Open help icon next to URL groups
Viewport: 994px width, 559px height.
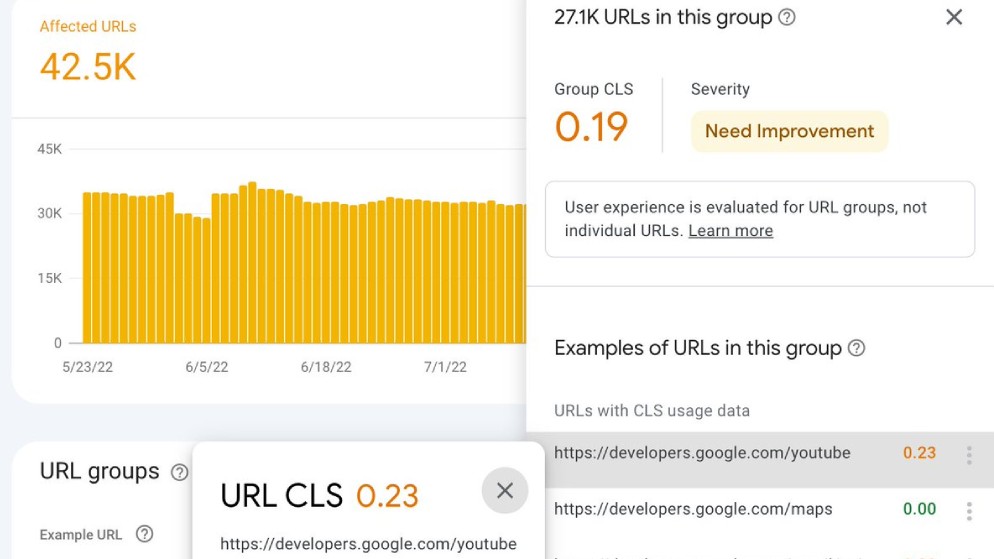[179, 472]
